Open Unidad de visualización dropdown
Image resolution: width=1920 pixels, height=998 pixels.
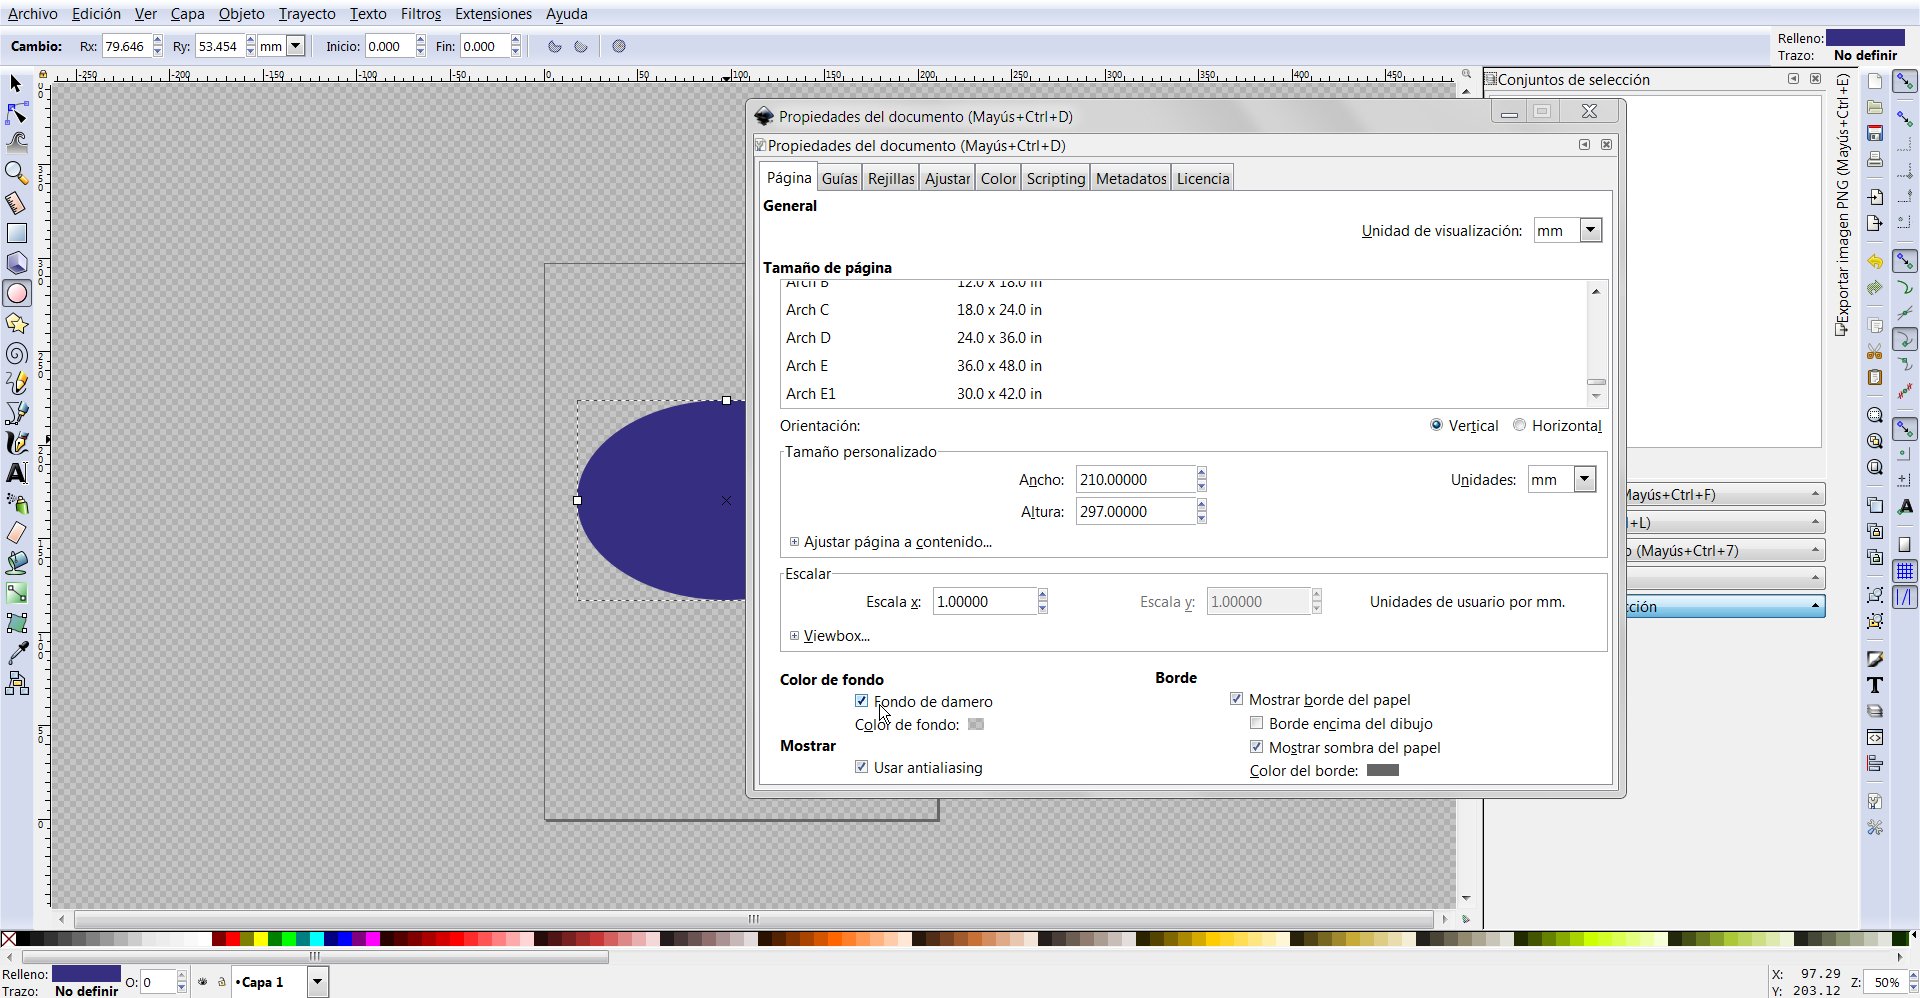(1589, 231)
